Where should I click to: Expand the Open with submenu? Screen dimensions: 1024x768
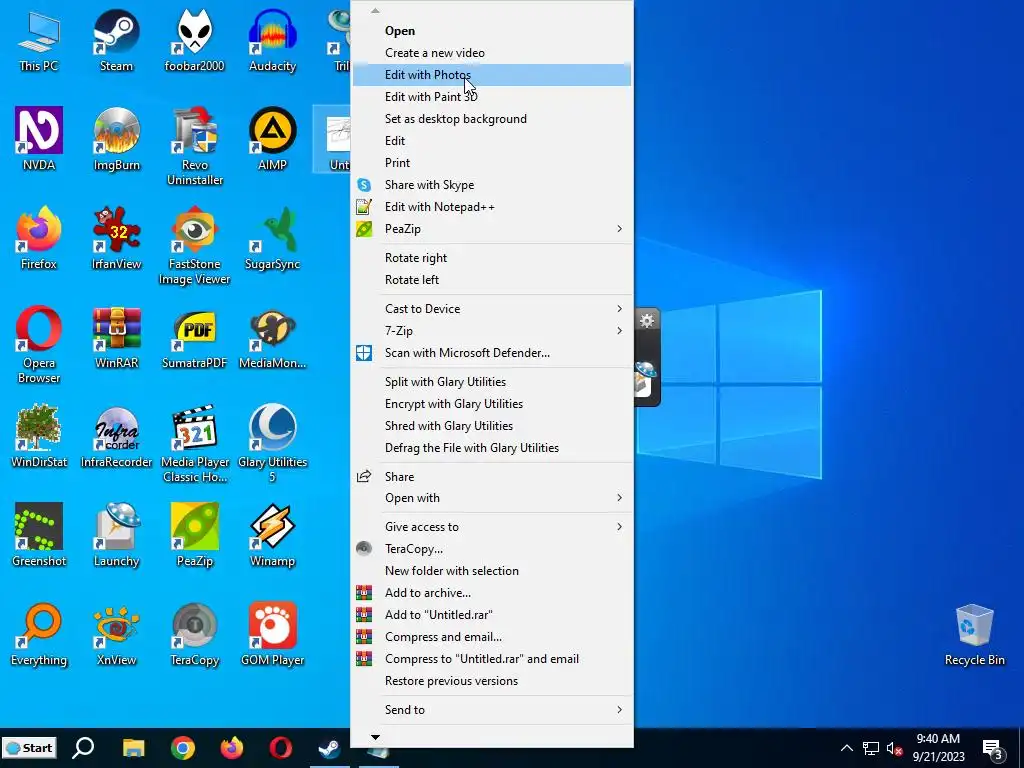492,498
